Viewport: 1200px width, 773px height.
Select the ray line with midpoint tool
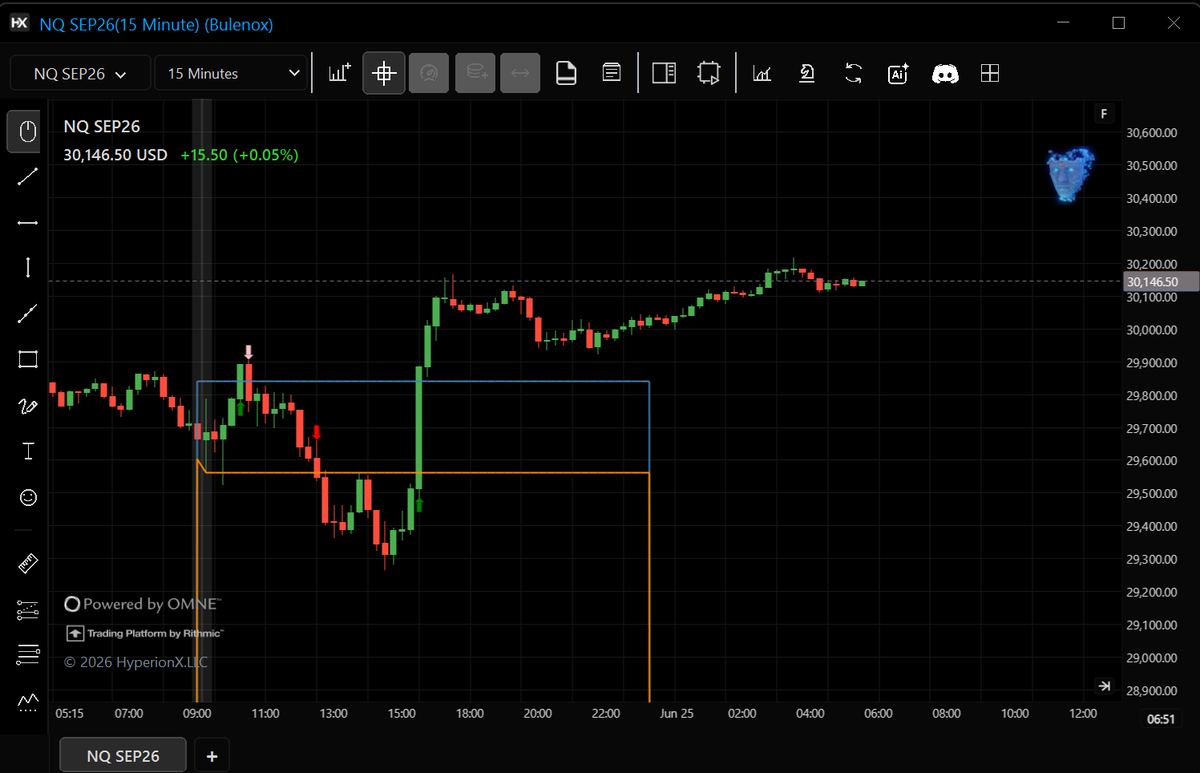pos(28,314)
